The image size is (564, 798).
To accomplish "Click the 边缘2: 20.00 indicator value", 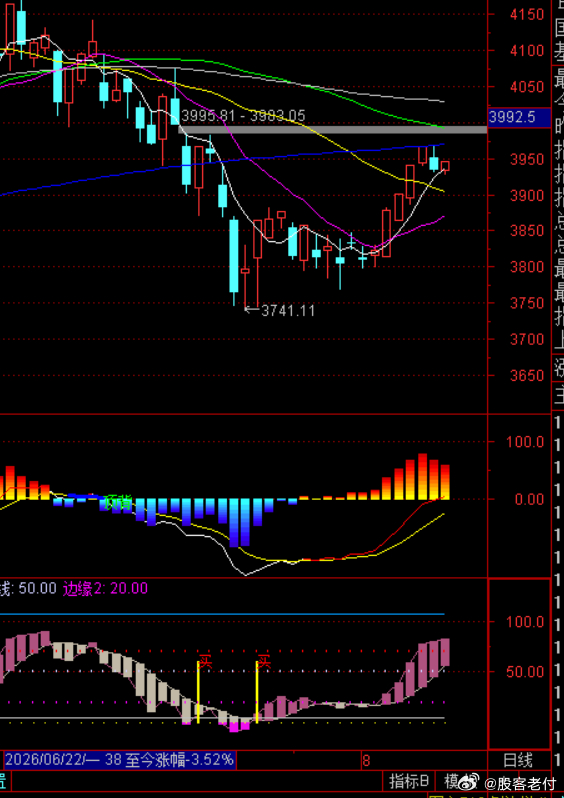I will tap(105, 589).
